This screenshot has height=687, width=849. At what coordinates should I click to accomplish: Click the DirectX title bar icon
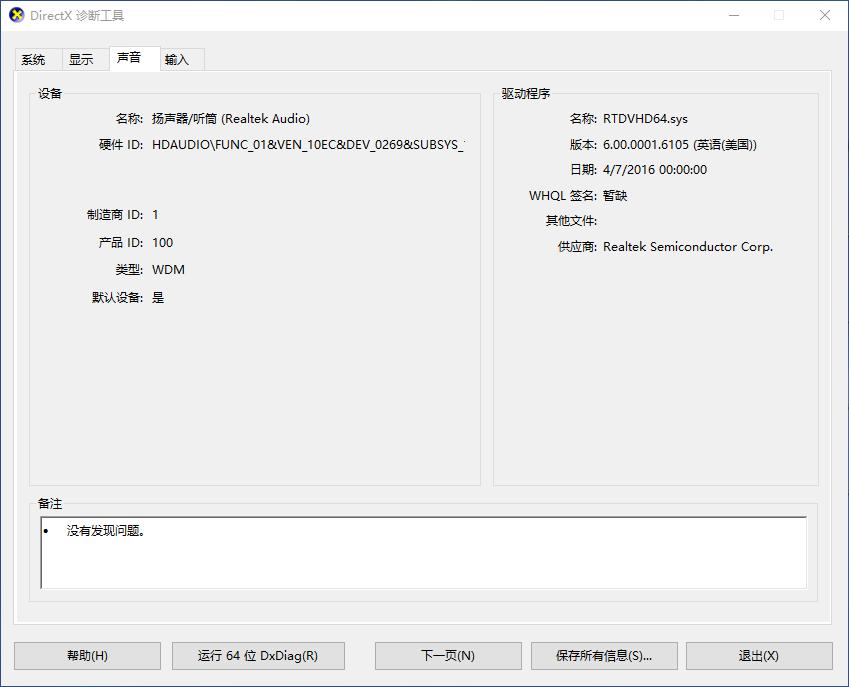point(17,15)
